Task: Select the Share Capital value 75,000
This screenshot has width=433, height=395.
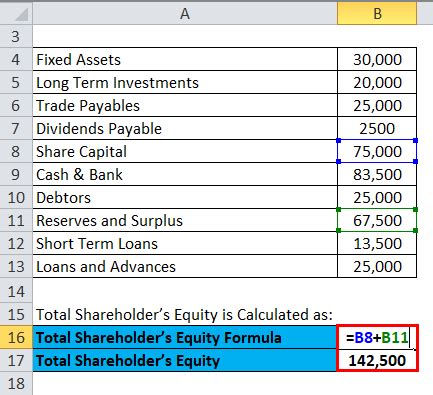Action: point(377,151)
